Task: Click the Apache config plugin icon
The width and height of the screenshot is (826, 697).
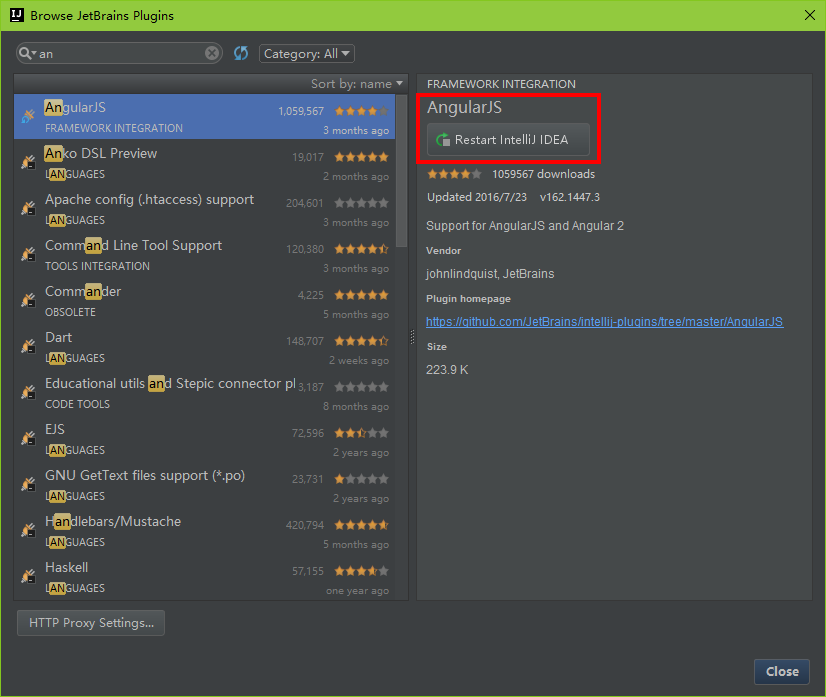Action: pyautogui.click(x=28, y=208)
